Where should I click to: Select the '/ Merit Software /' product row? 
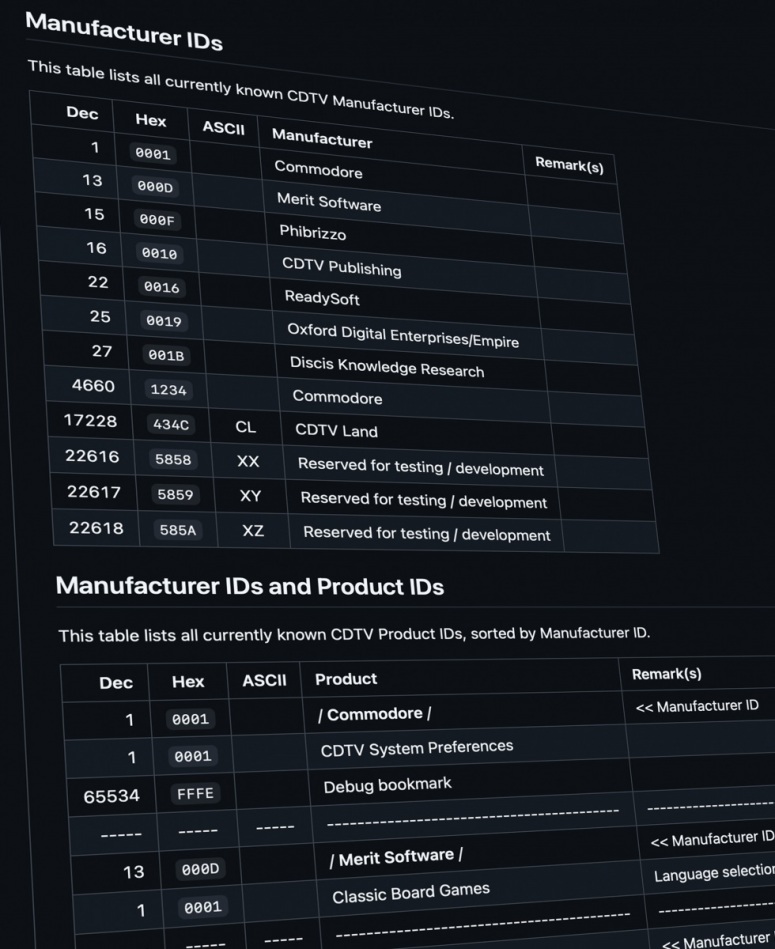coord(396,858)
